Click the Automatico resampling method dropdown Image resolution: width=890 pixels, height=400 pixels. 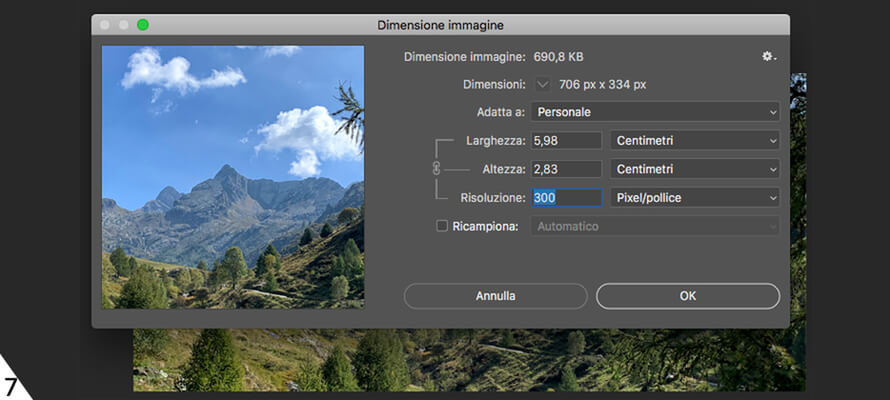pos(655,227)
